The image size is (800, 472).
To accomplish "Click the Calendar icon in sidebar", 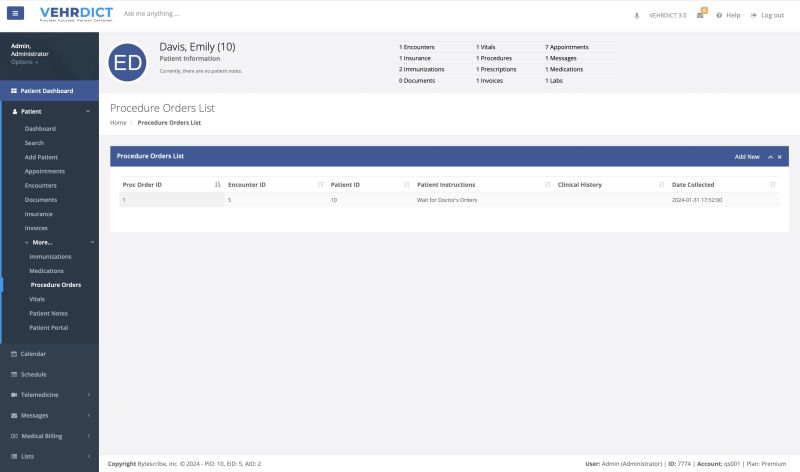I will click(13, 354).
